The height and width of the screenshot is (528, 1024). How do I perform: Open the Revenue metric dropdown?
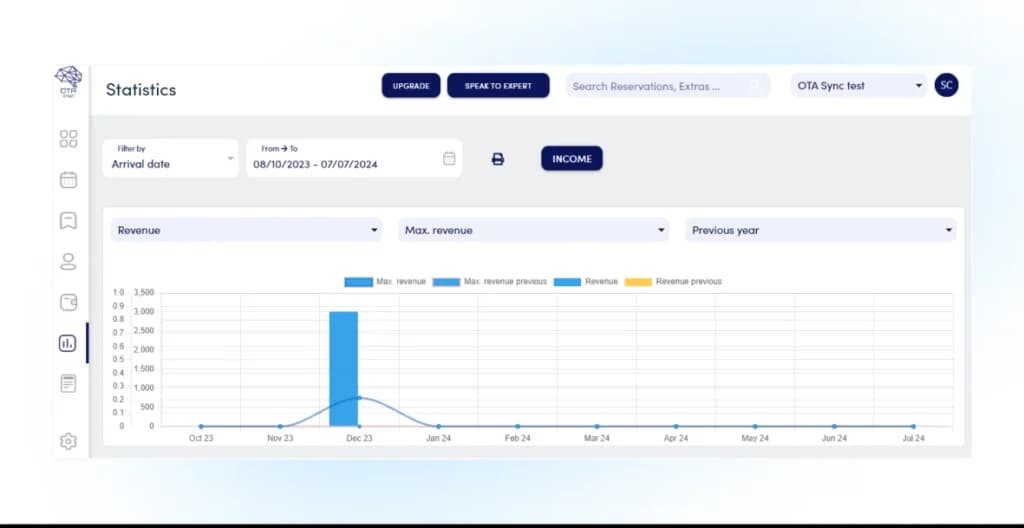[x=246, y=230]
